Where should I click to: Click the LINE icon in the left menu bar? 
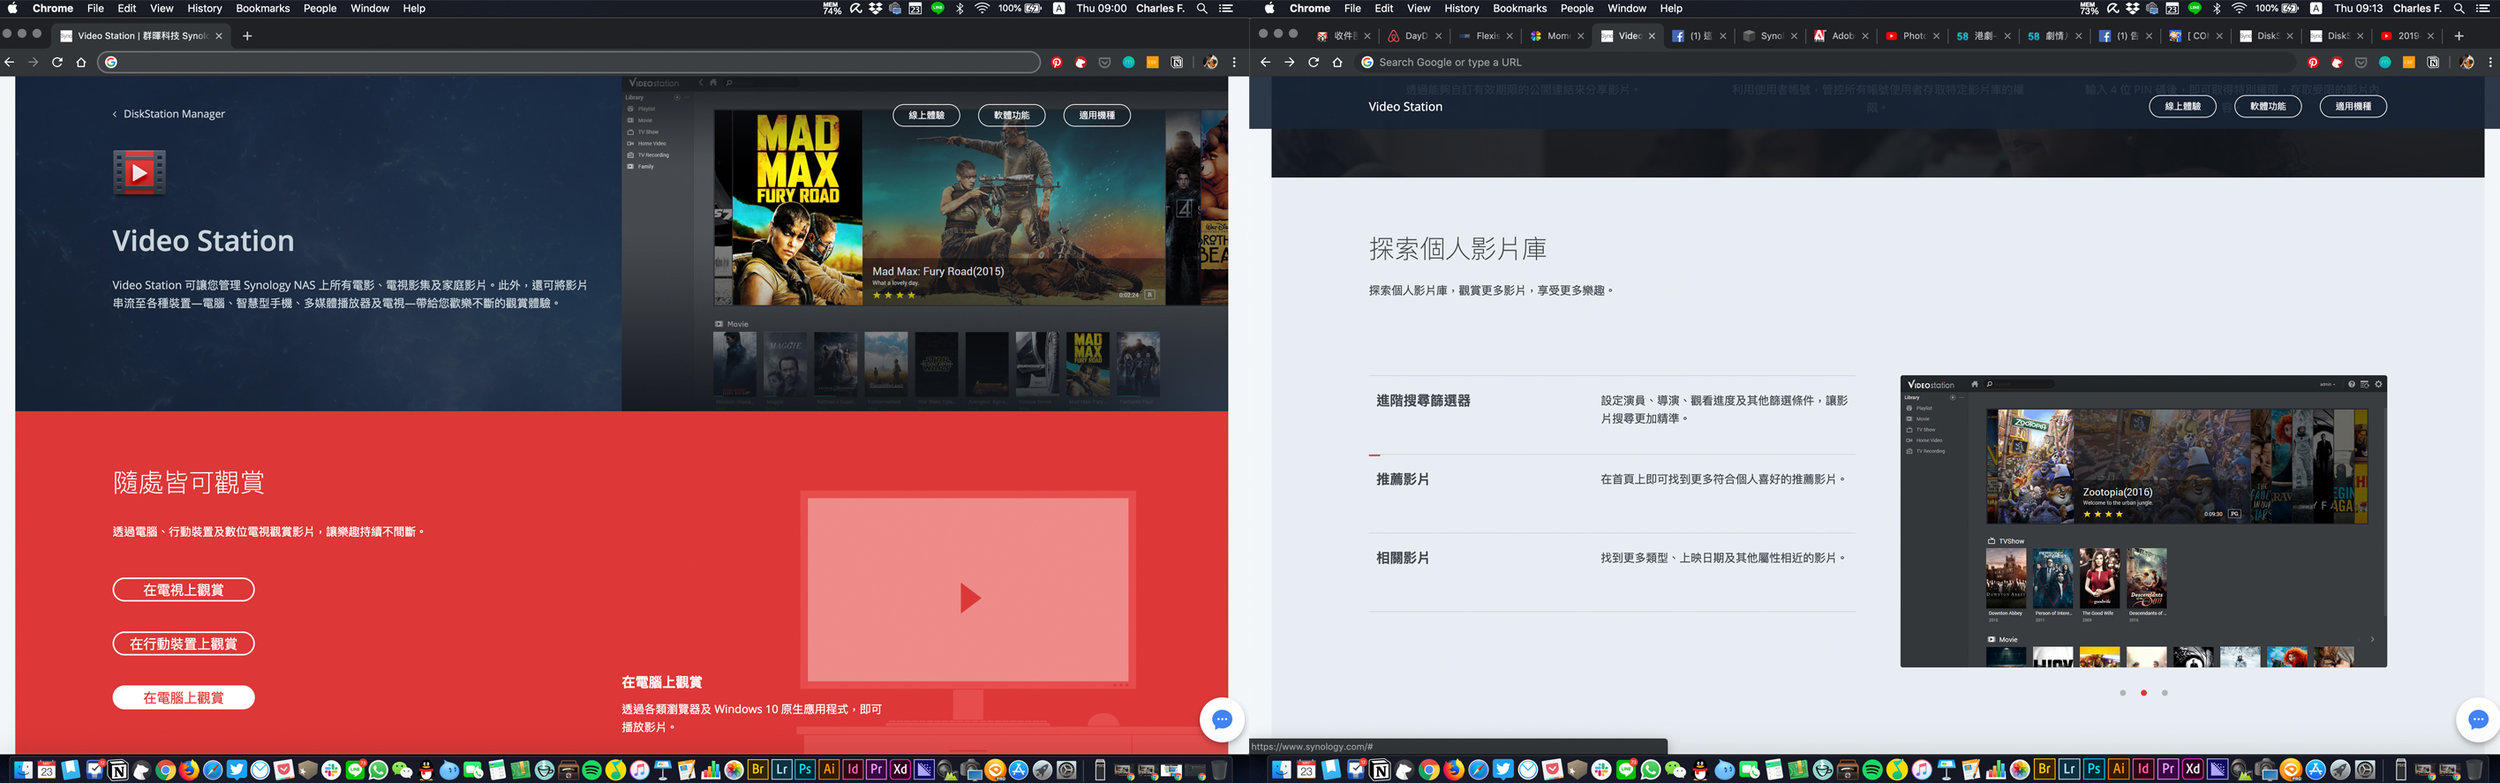coord(938,8)
